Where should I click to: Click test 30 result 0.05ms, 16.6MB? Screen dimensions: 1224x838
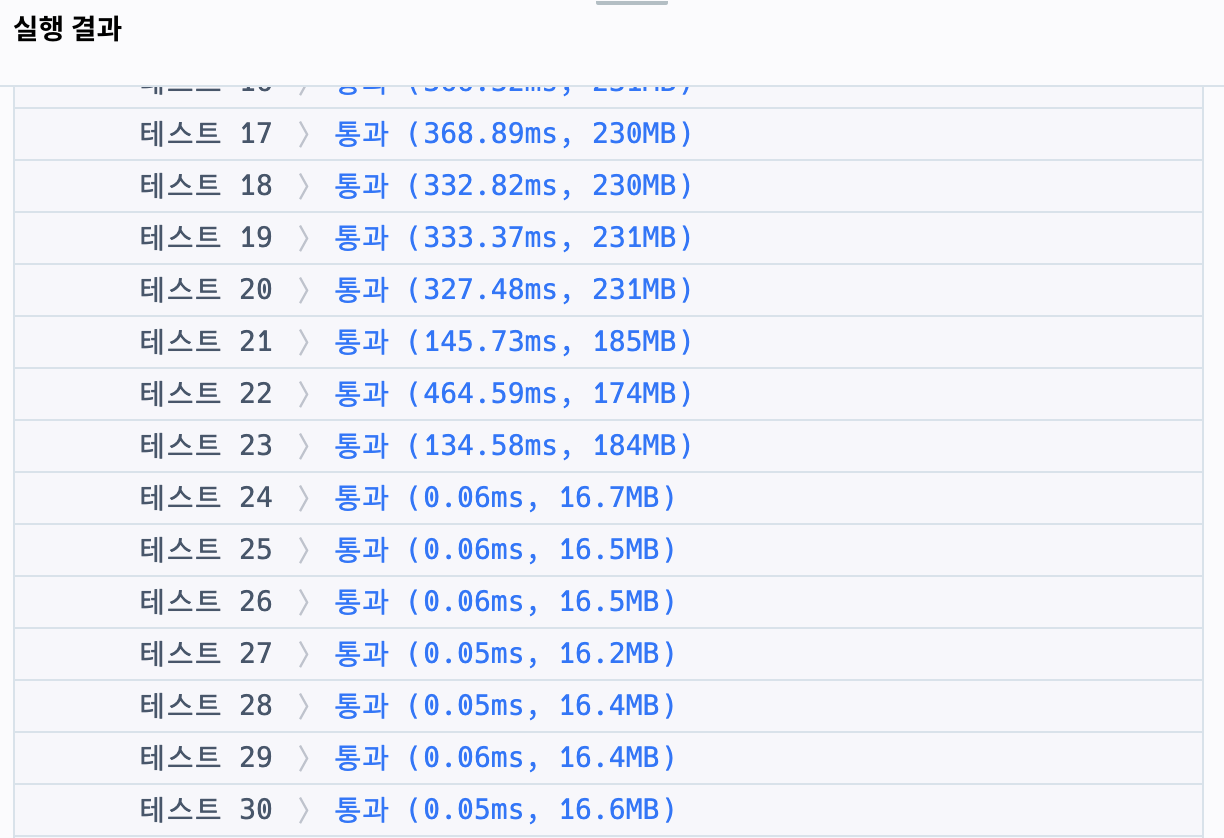[505, 809]
